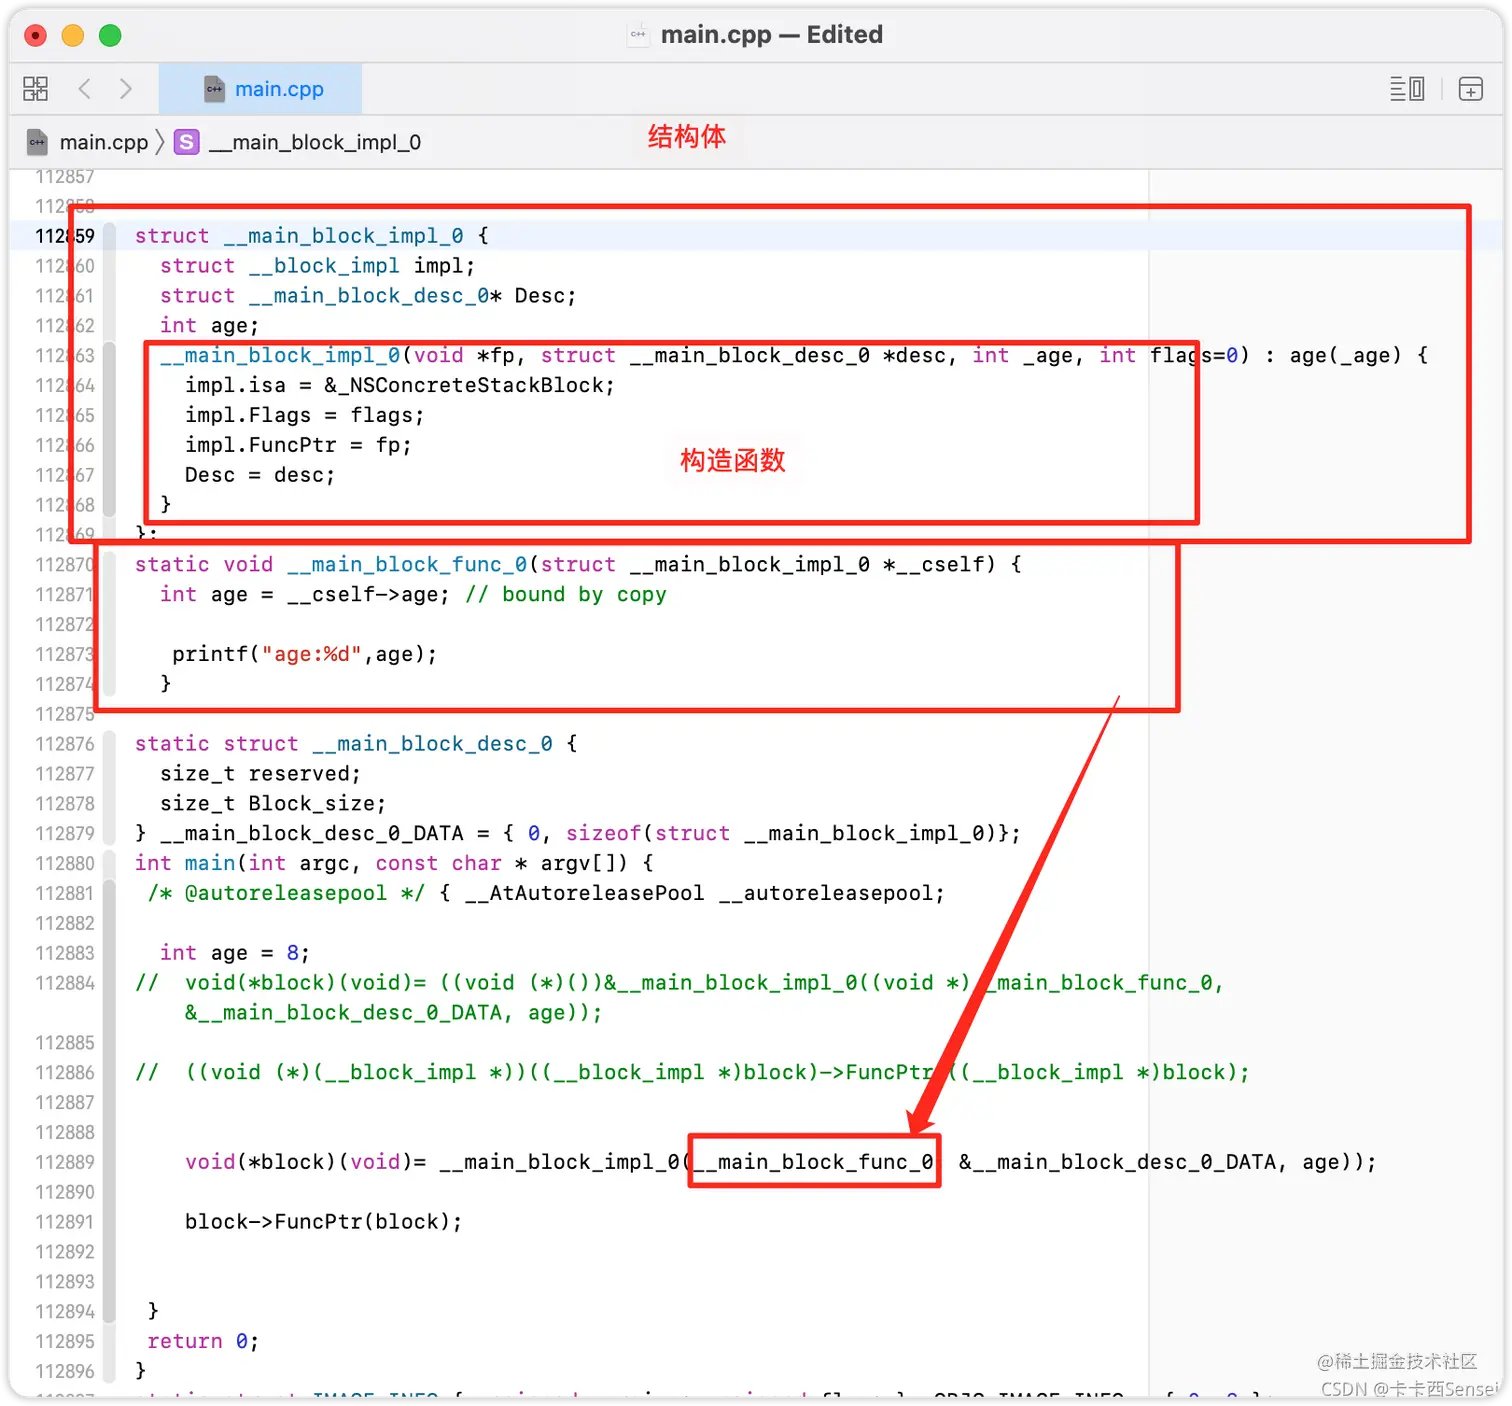Click the printf("age:%d",age) statement
This screenshot has height=1406, width=1512.
304,654
